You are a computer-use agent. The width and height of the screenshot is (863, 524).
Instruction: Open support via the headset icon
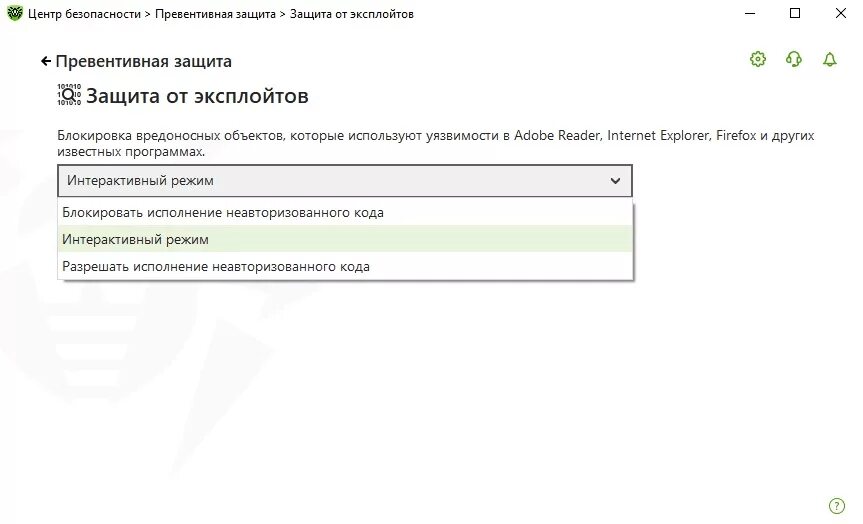[794, 59]
